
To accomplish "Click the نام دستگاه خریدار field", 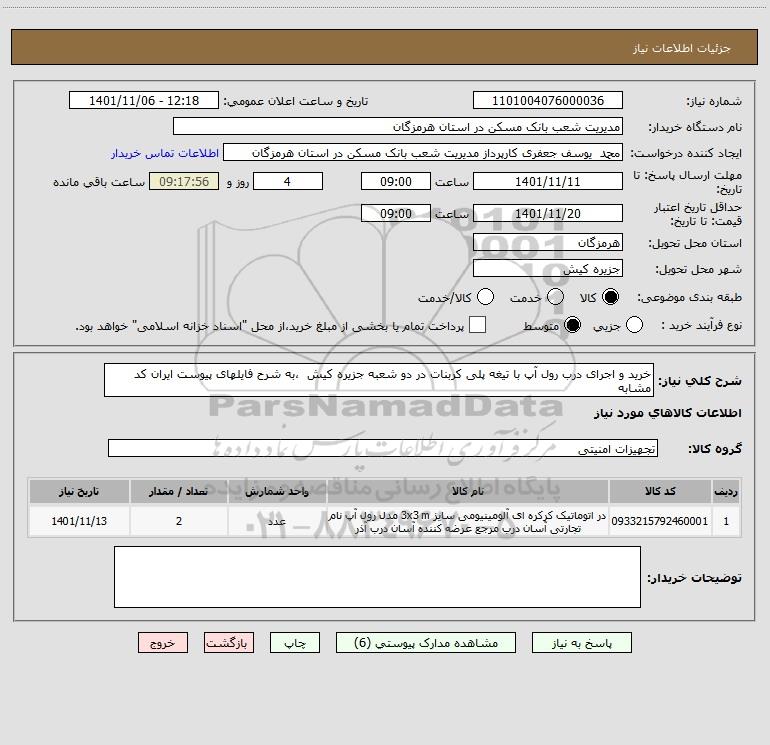I will point(398,127).
